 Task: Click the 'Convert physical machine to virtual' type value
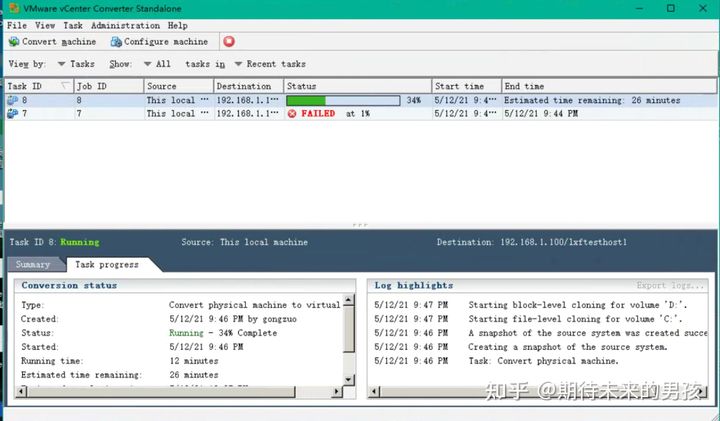click(x=254, y=305)
